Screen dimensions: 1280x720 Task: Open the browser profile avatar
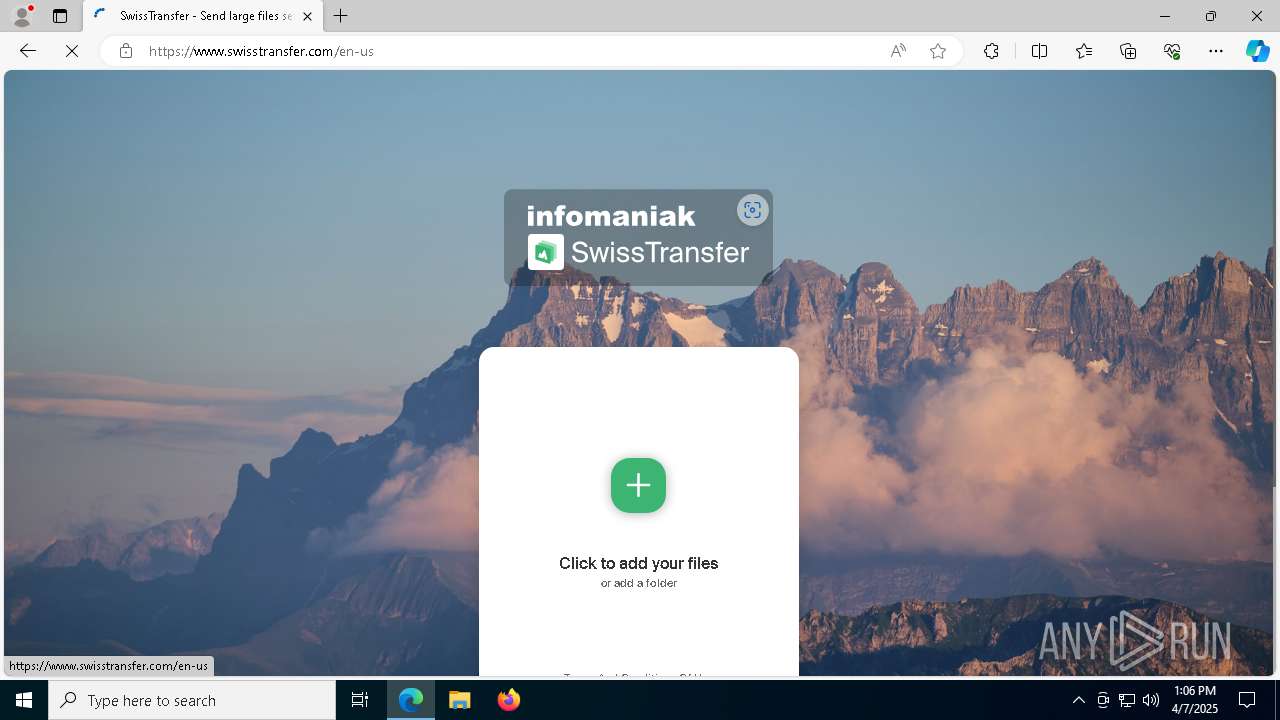click(22, 16)
